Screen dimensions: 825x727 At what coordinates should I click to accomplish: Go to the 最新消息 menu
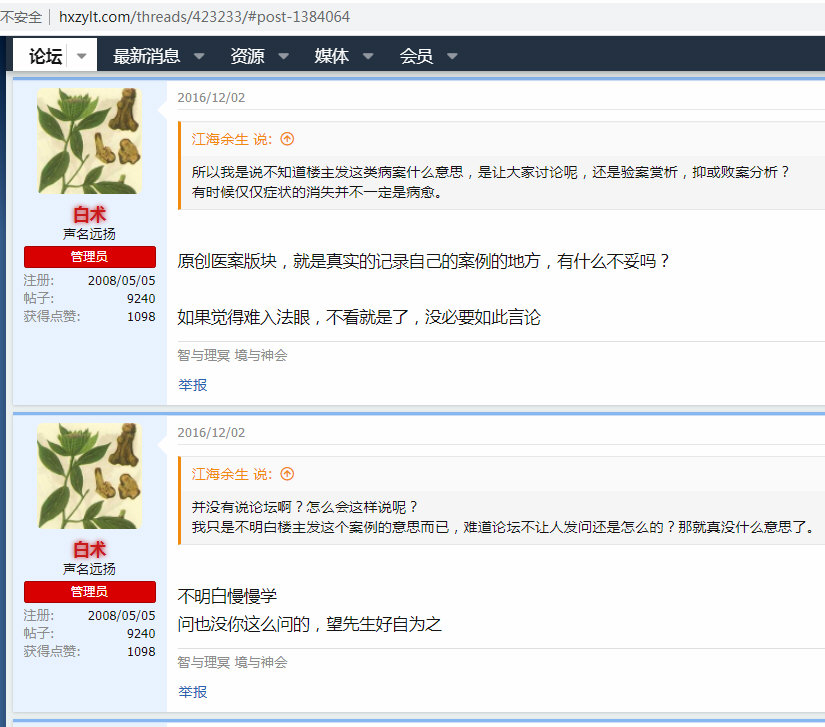[146, 56]
